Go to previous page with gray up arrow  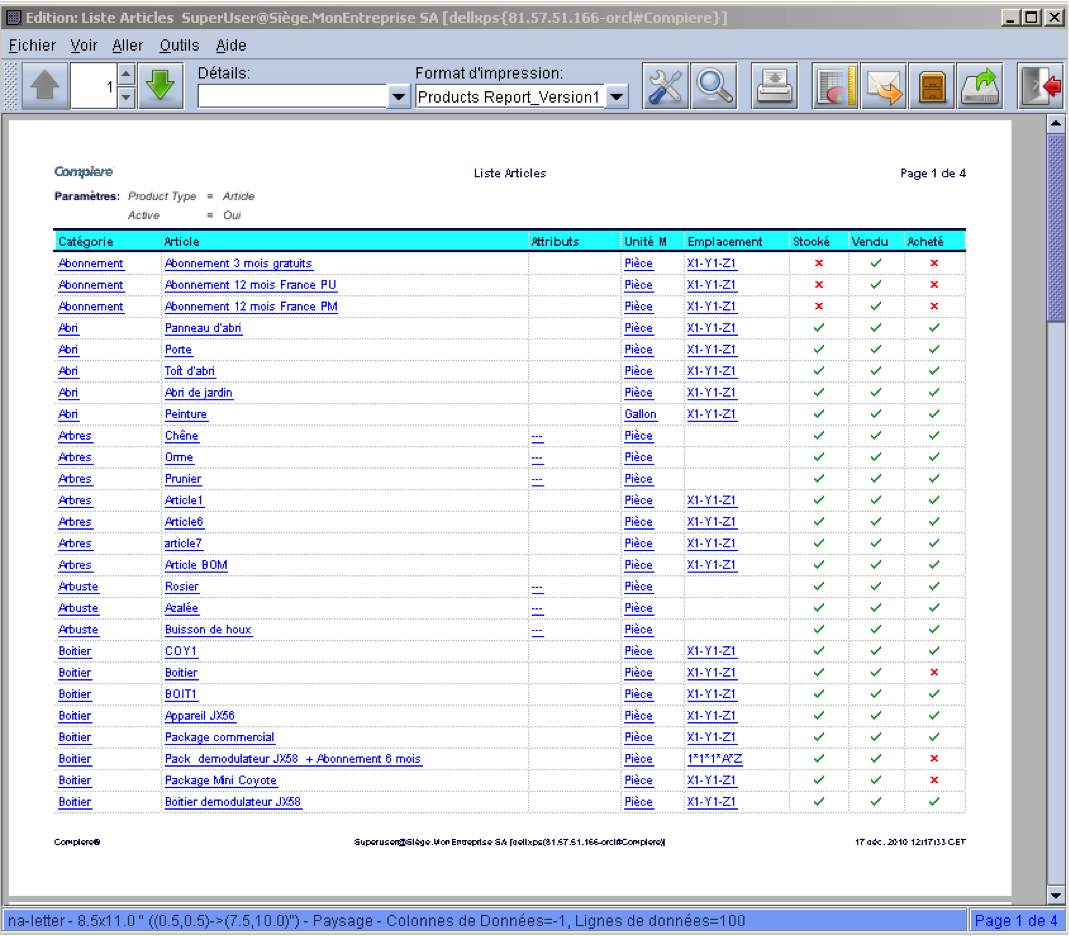(45, 86)
